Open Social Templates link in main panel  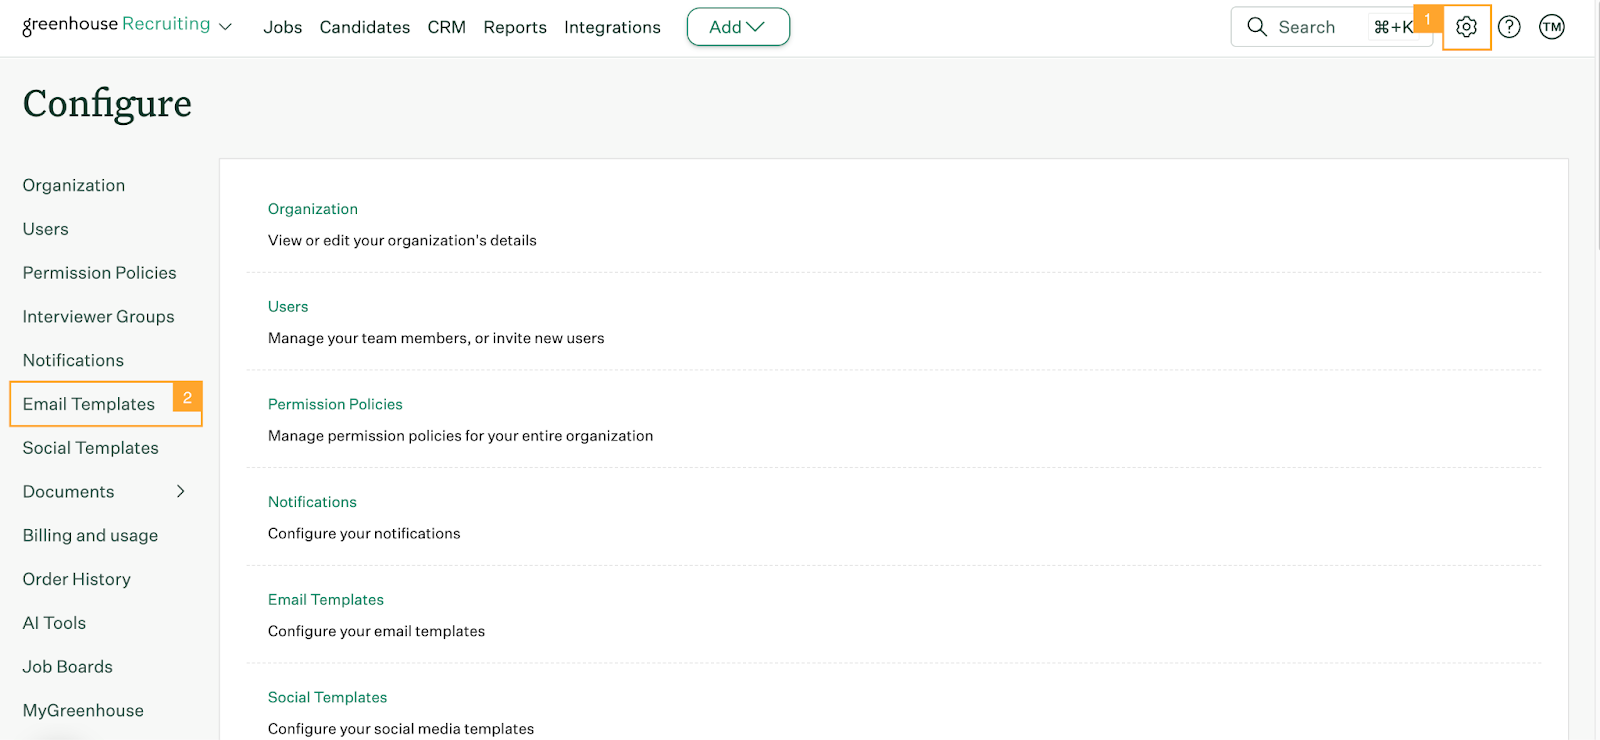pos(327,697)
